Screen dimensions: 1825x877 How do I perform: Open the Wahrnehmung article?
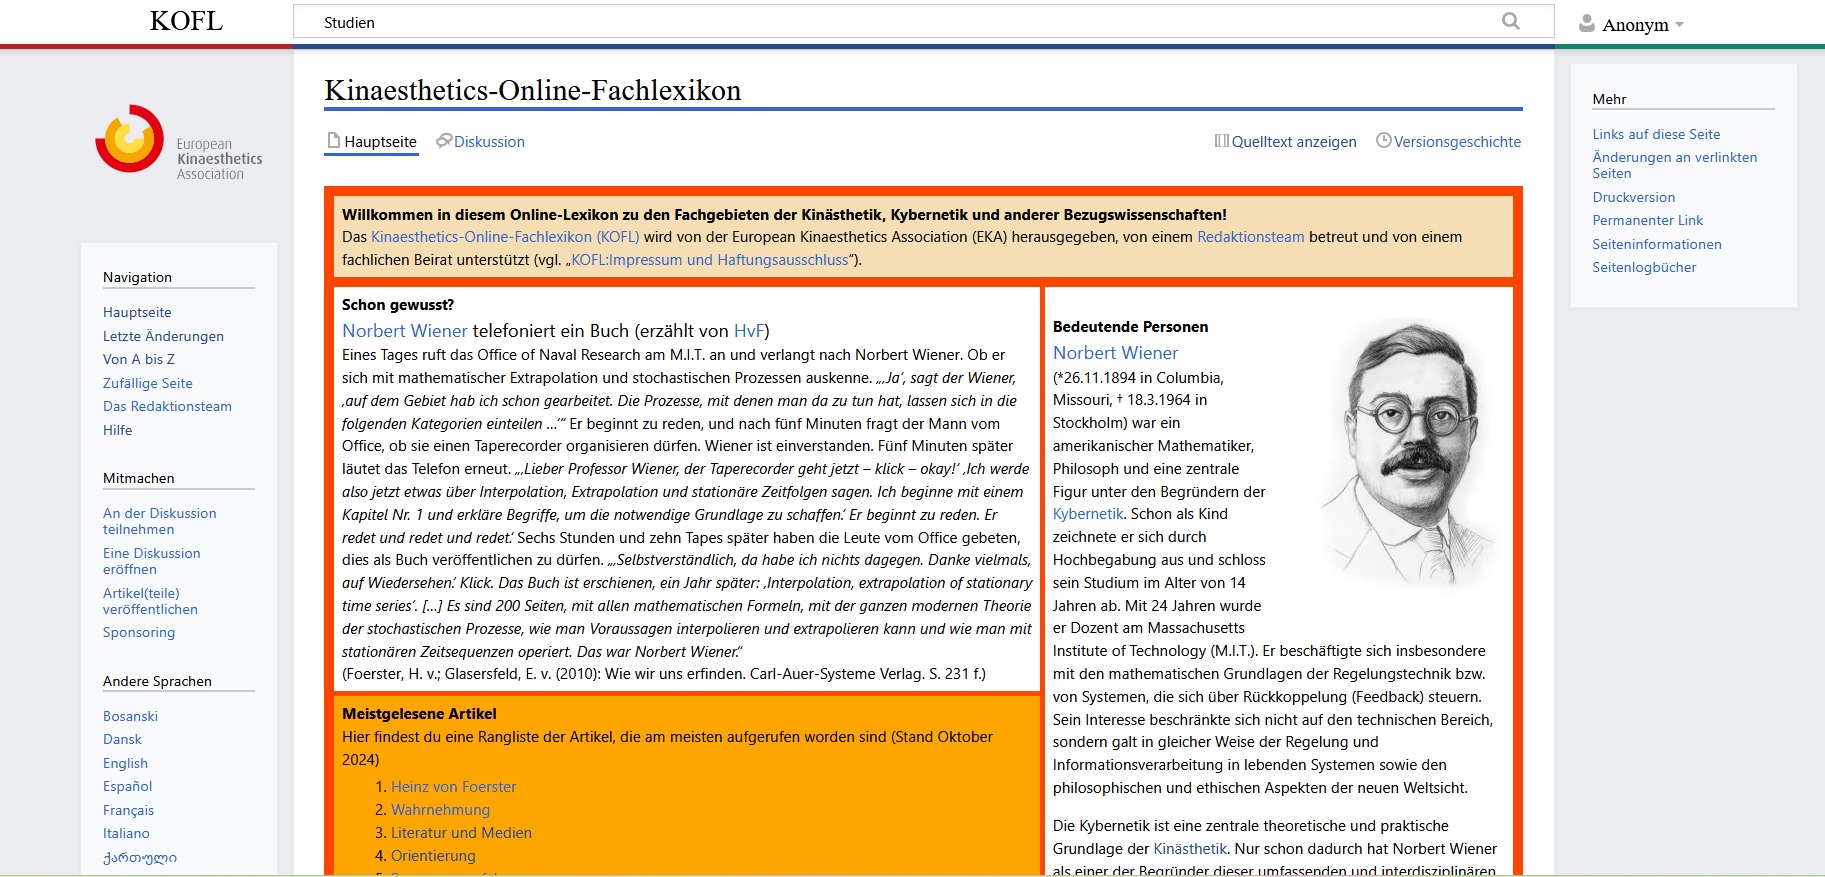440,810
